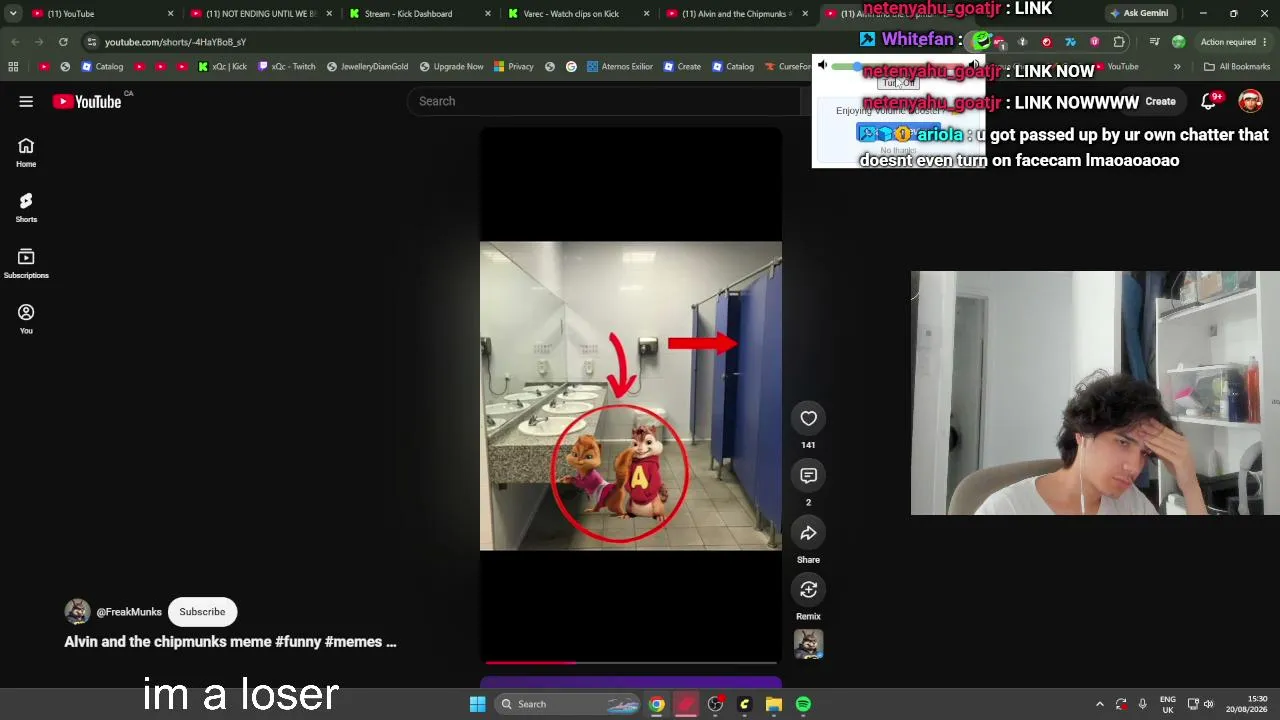The width and height of the screenshot is (1280, 720).
Task: Open File Explorer from the taskbar
Action: pyautogui.click(x=774, y=704)
